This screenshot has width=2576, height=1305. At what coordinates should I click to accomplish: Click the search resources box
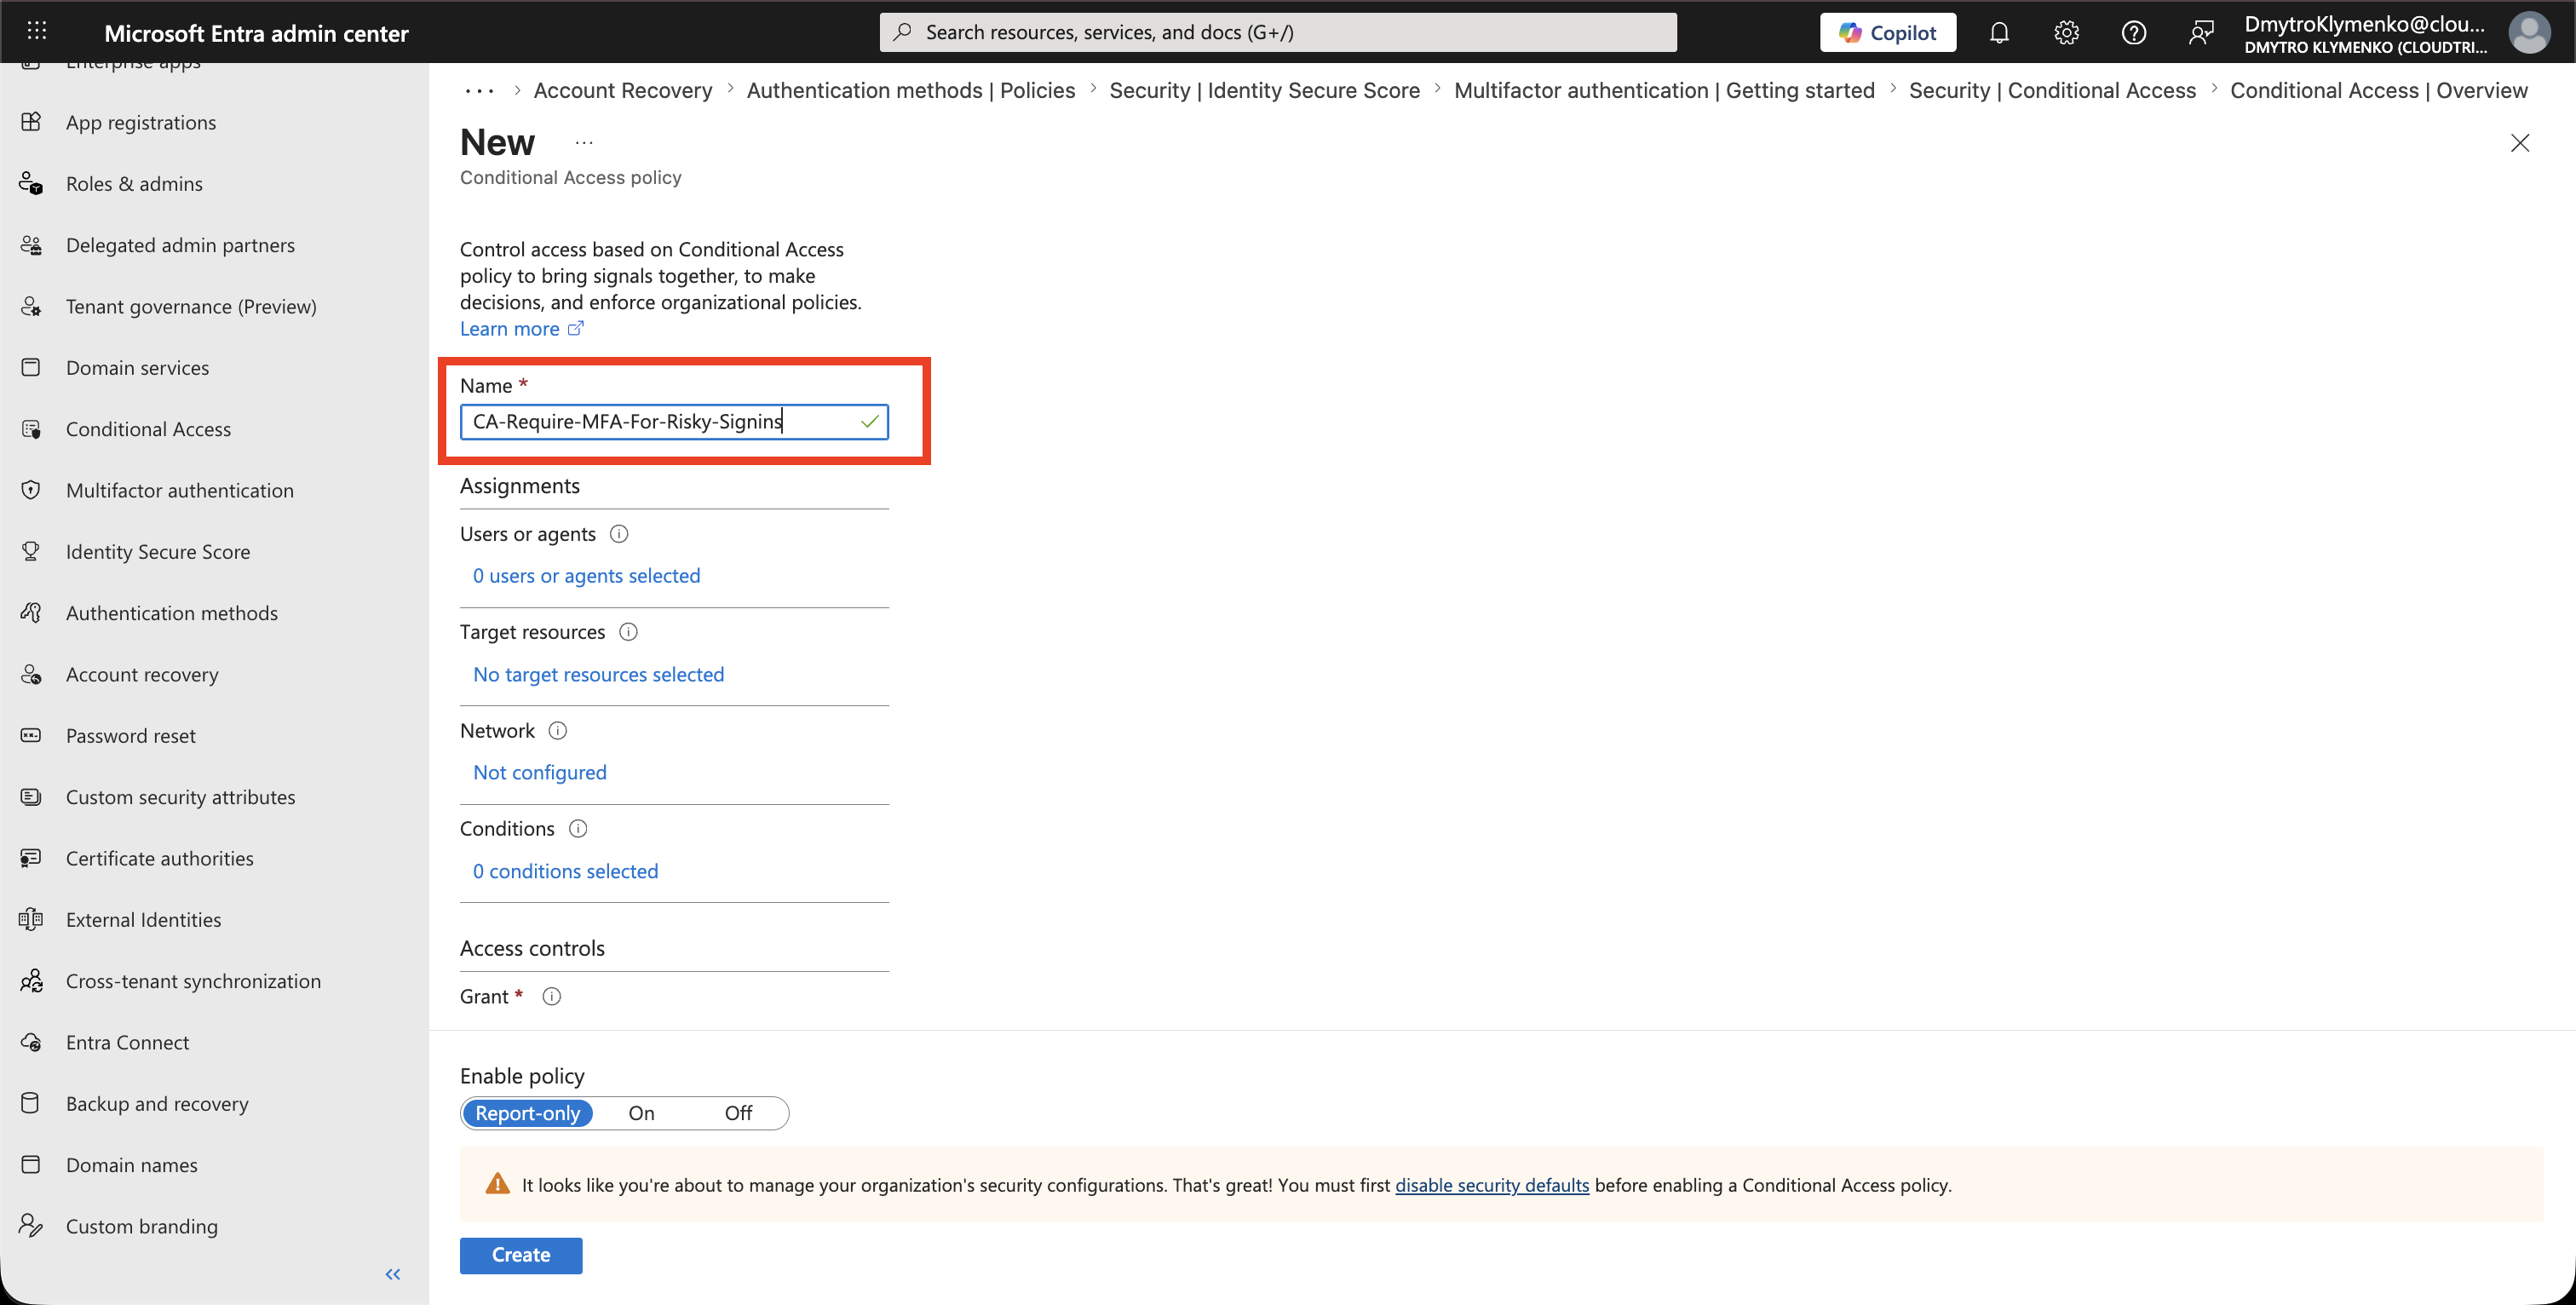[1278, 32]
